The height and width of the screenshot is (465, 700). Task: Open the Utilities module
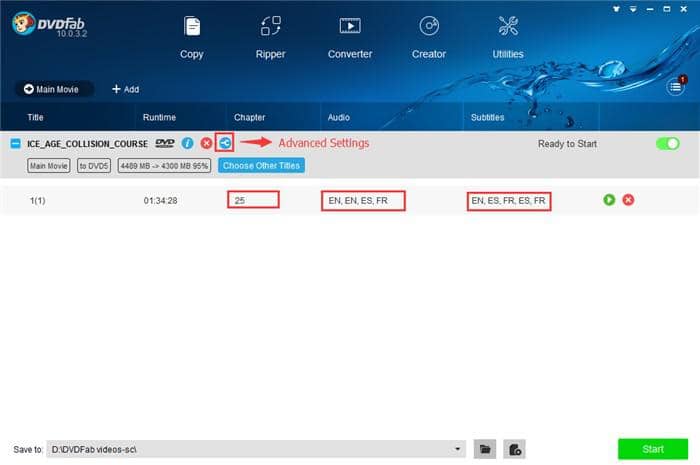[508, 38]
